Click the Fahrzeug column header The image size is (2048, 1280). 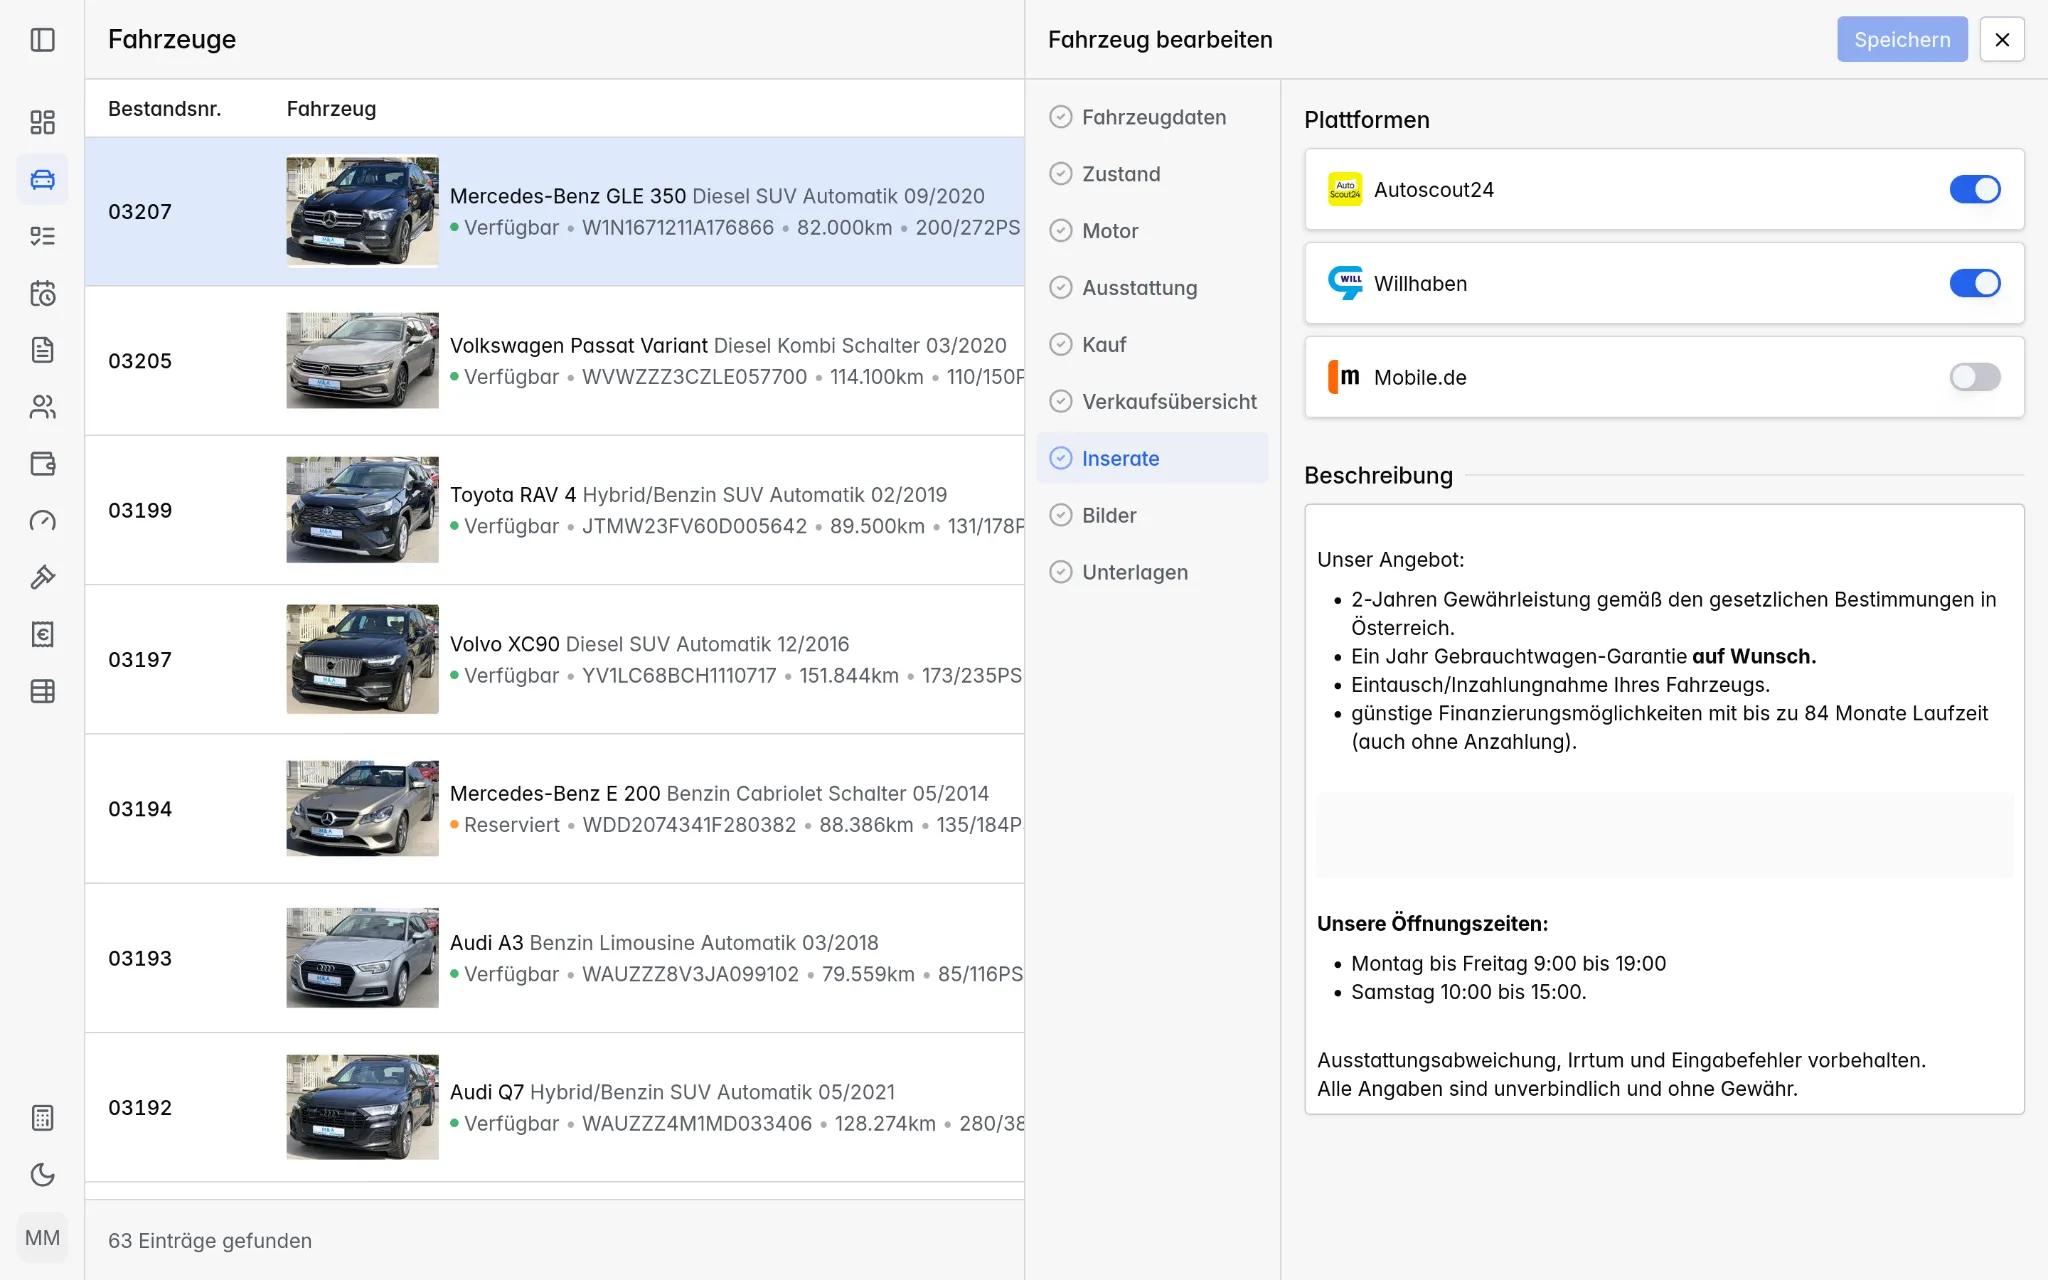click(331, 108)
